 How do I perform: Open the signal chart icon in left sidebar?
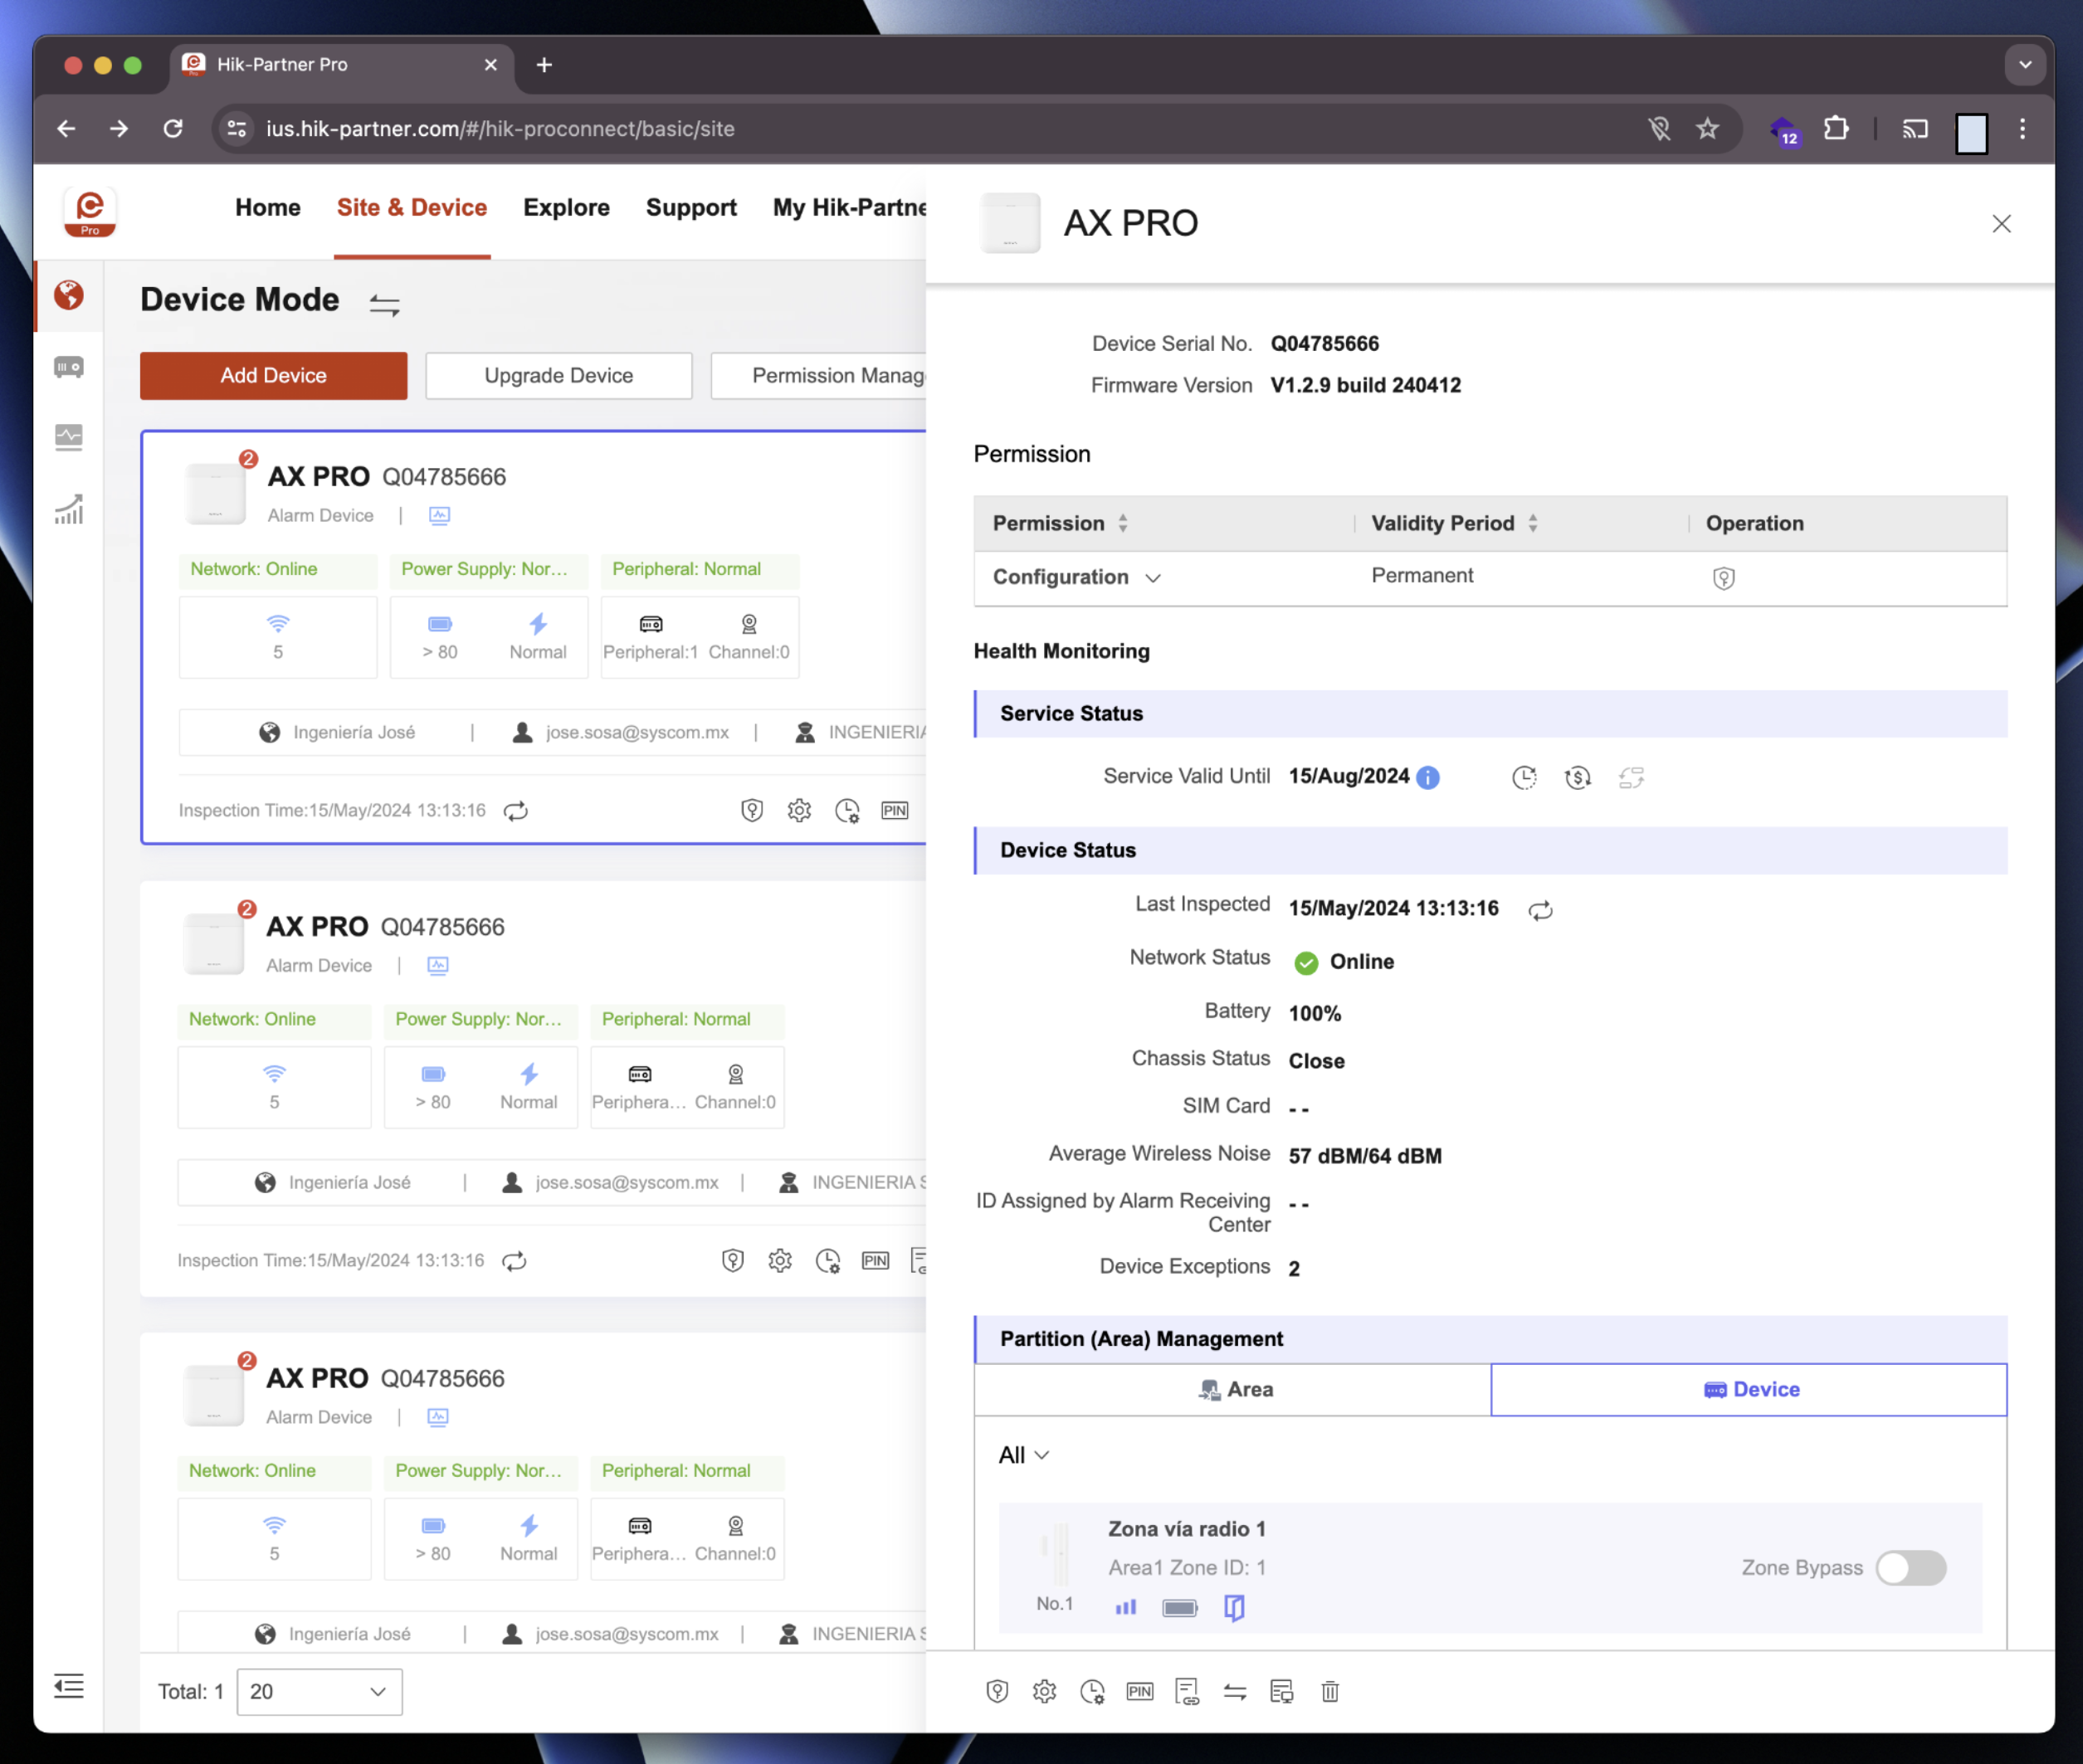69,509
